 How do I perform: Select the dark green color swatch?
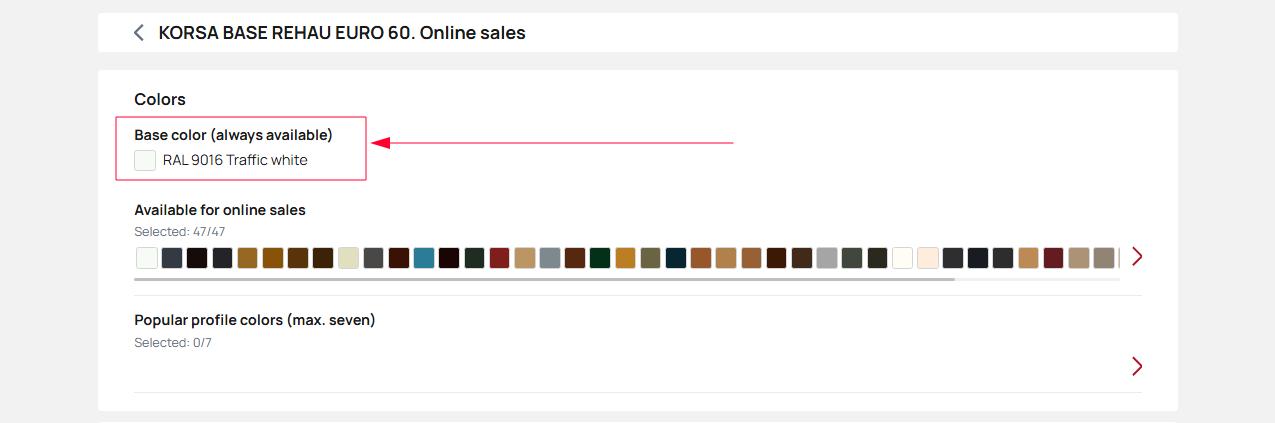[x=600, y=257]
